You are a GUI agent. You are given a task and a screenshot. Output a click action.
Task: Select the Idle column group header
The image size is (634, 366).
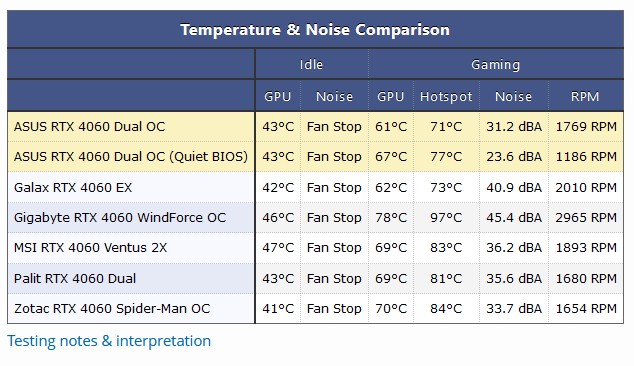[x=311, y=65]
